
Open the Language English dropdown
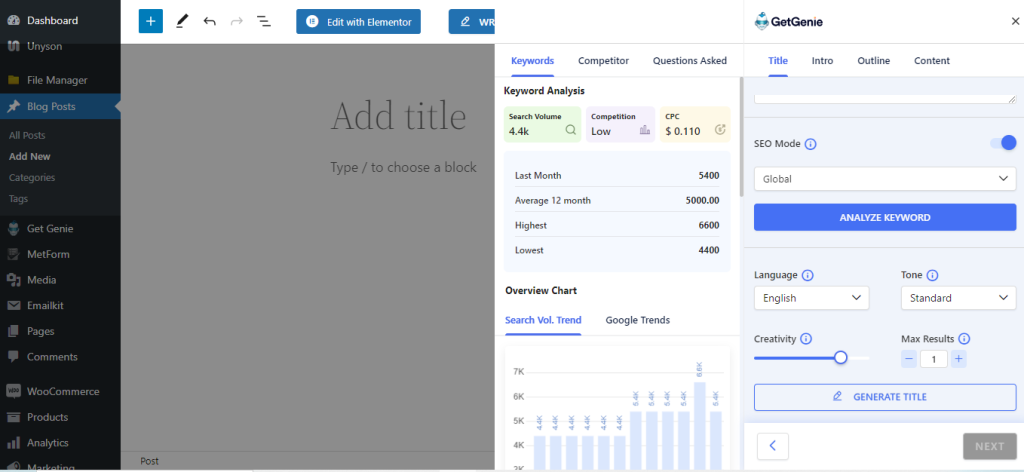(811, 298)
